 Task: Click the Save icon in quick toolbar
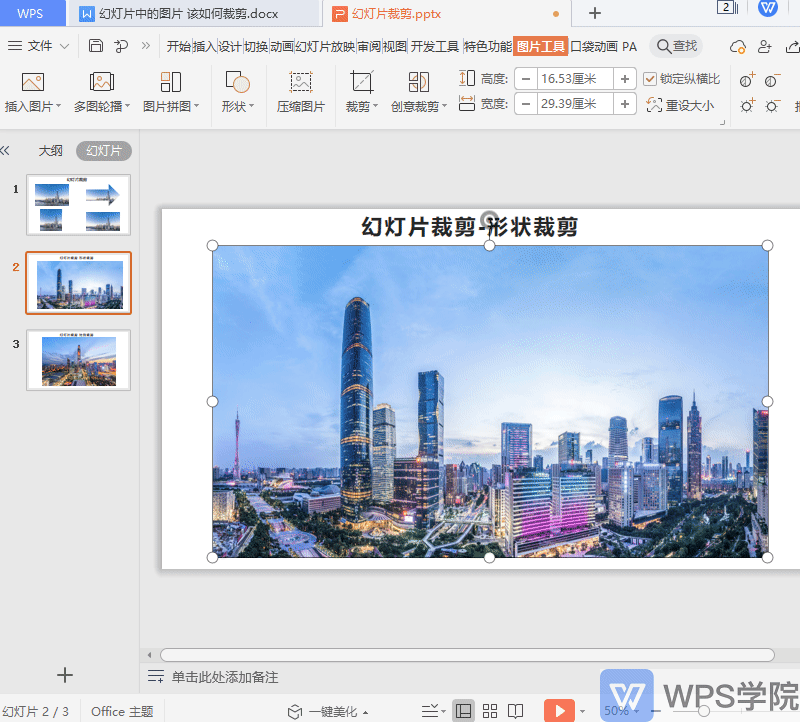pos(95,46)
